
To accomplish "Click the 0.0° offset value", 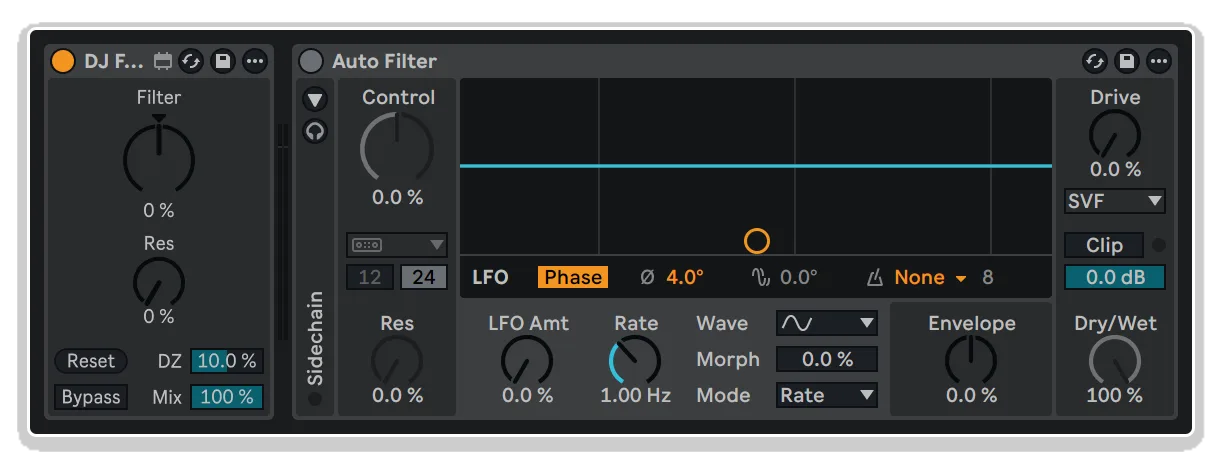I will coord(799,277).
